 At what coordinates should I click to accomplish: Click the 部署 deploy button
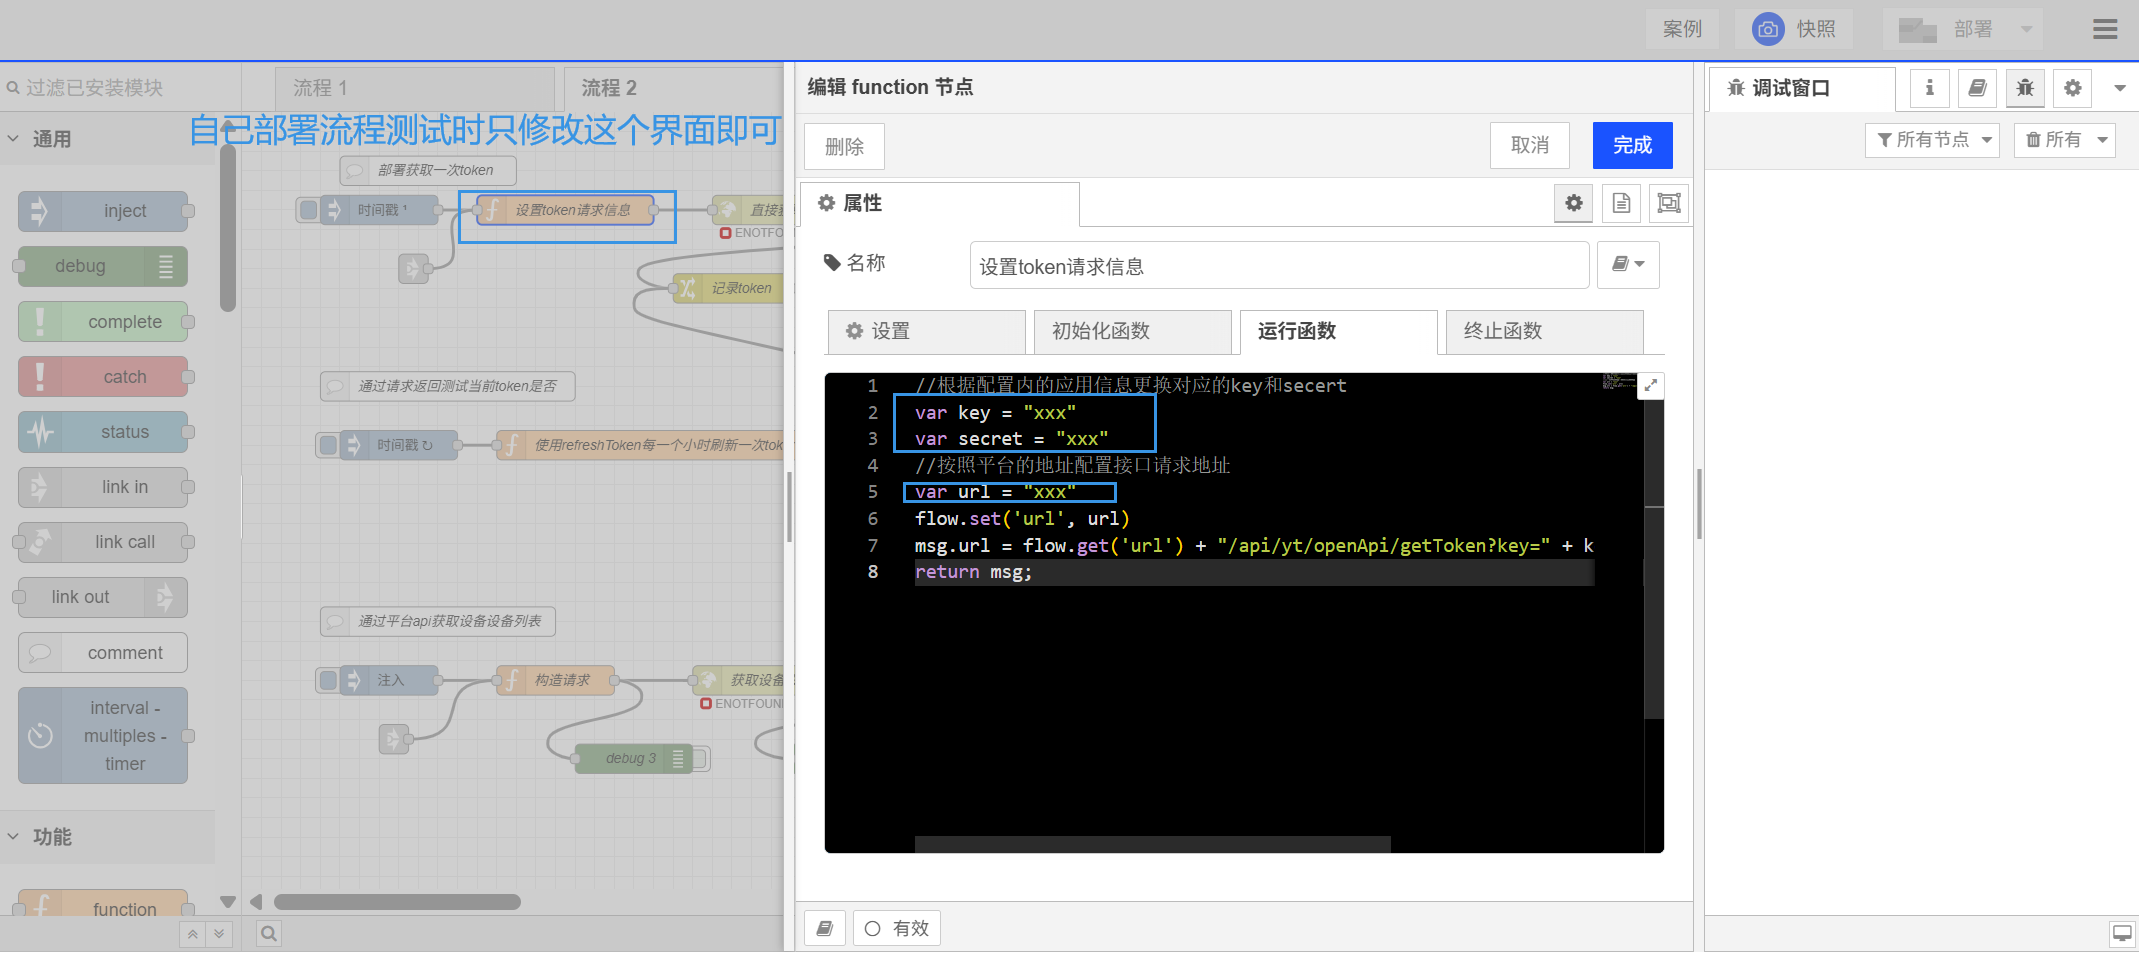pos(1947,29)
